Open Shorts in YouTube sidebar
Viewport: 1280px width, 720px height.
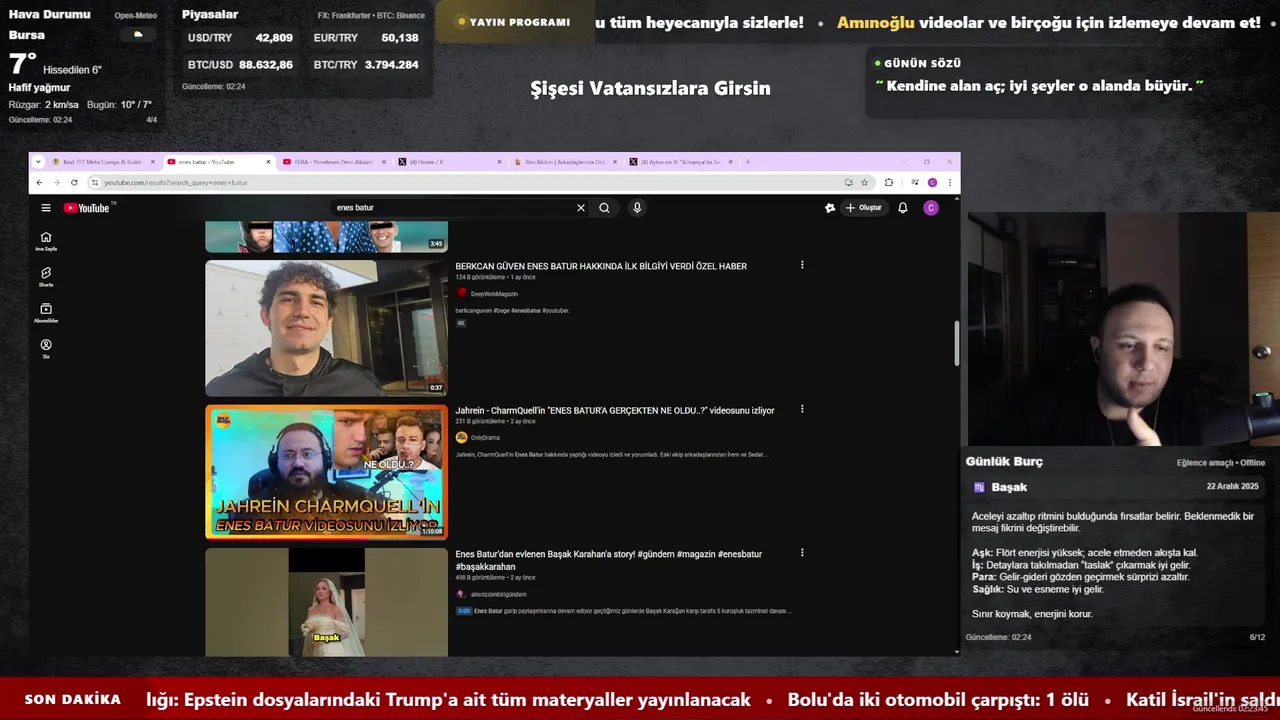[46, 277]
